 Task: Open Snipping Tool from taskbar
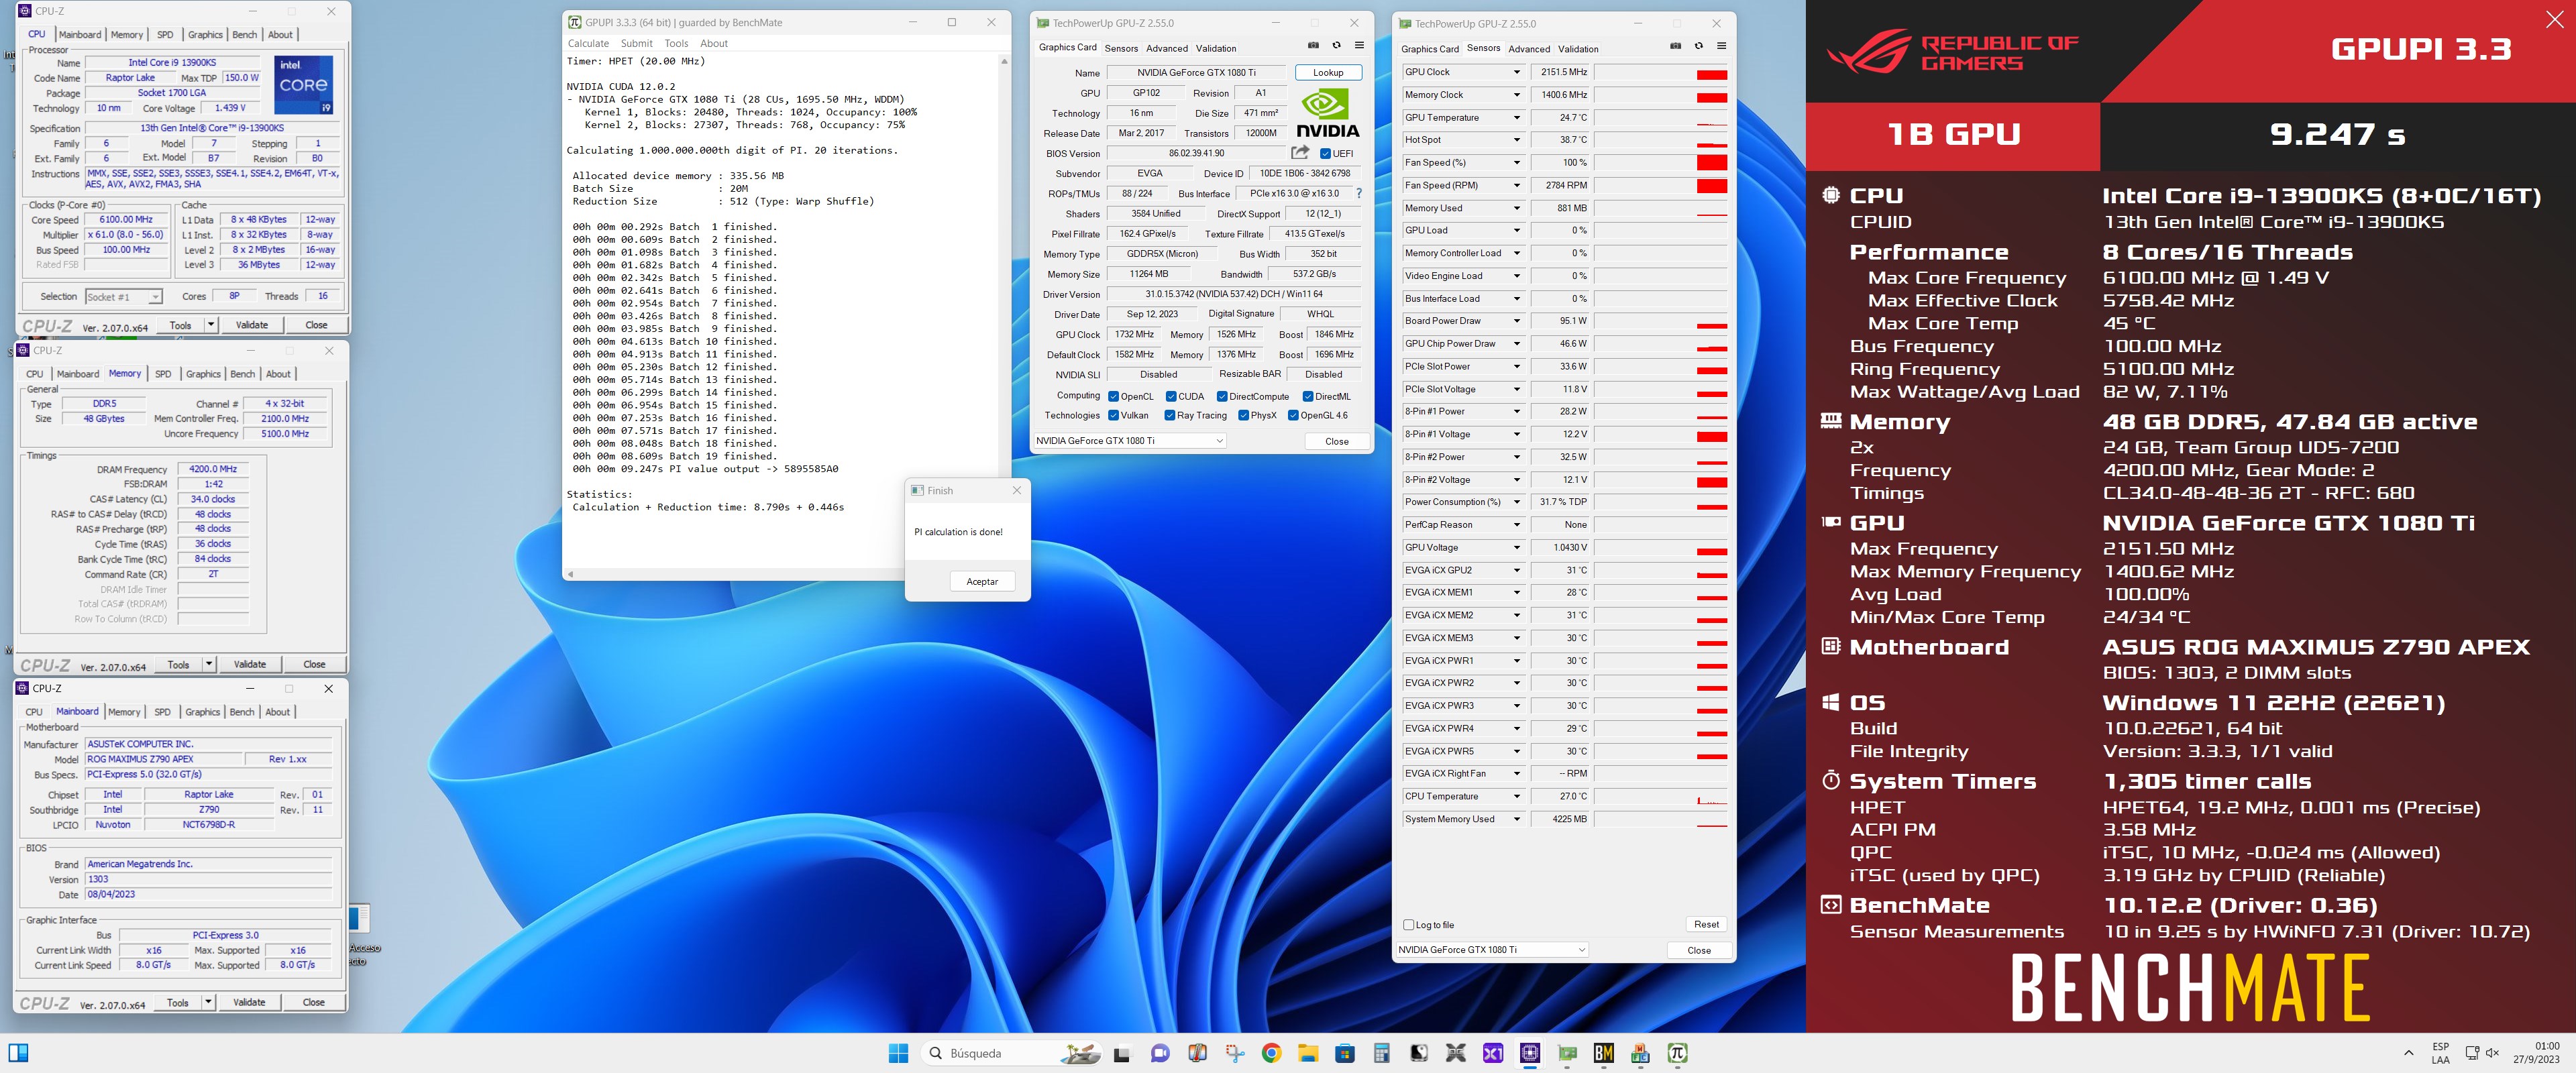pyautogui.click(x=1234, y=1053)
